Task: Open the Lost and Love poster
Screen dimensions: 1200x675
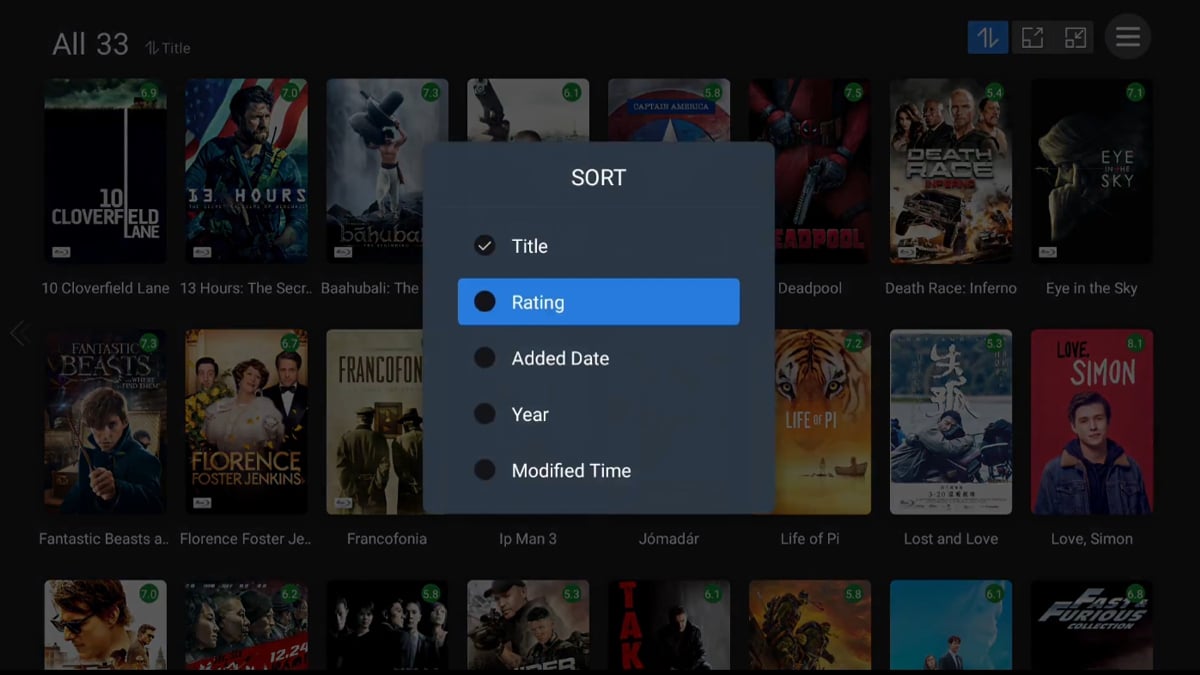Action: (x=951, y=422)
